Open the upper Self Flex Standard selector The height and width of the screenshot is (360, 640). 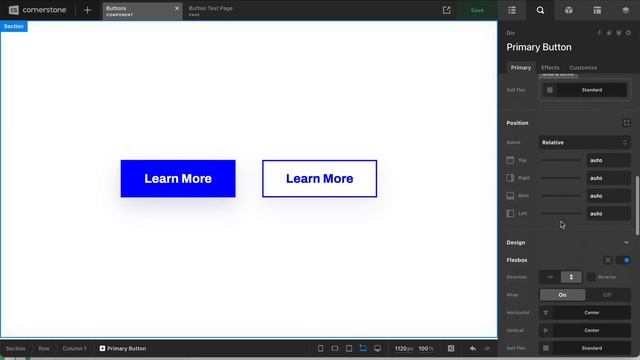584,90
